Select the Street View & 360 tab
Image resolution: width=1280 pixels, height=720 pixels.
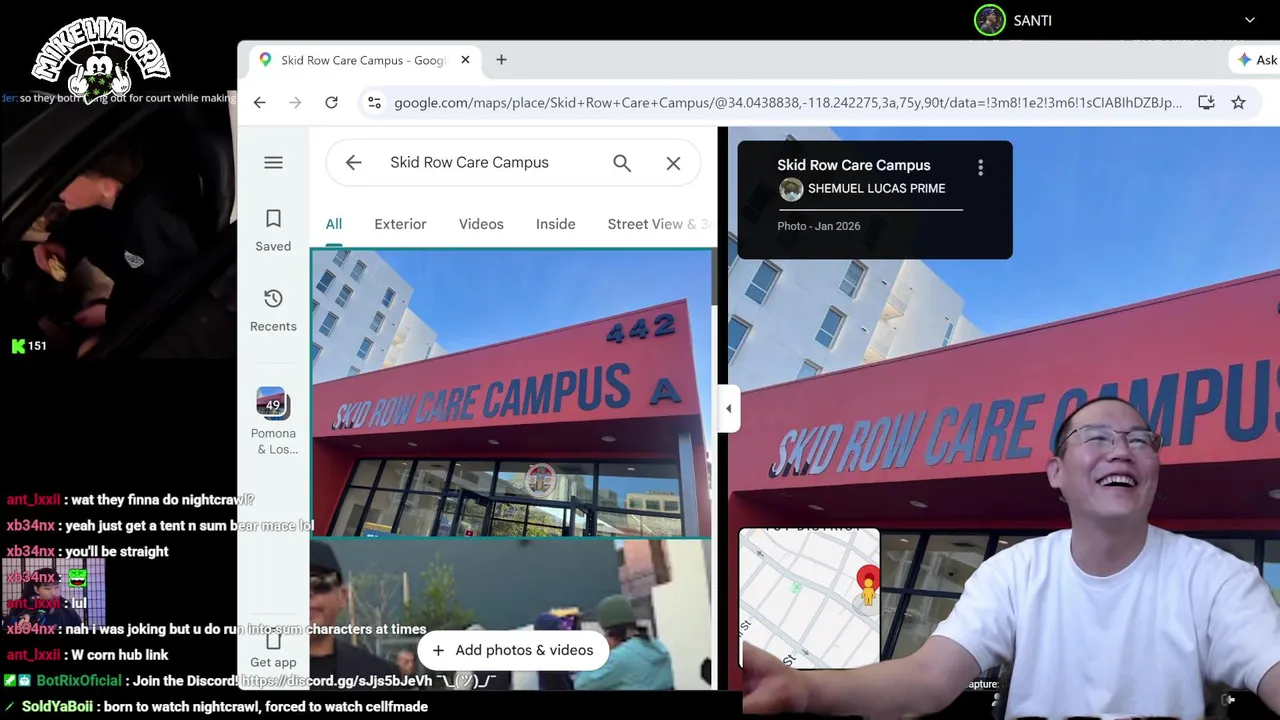[658, 224]
